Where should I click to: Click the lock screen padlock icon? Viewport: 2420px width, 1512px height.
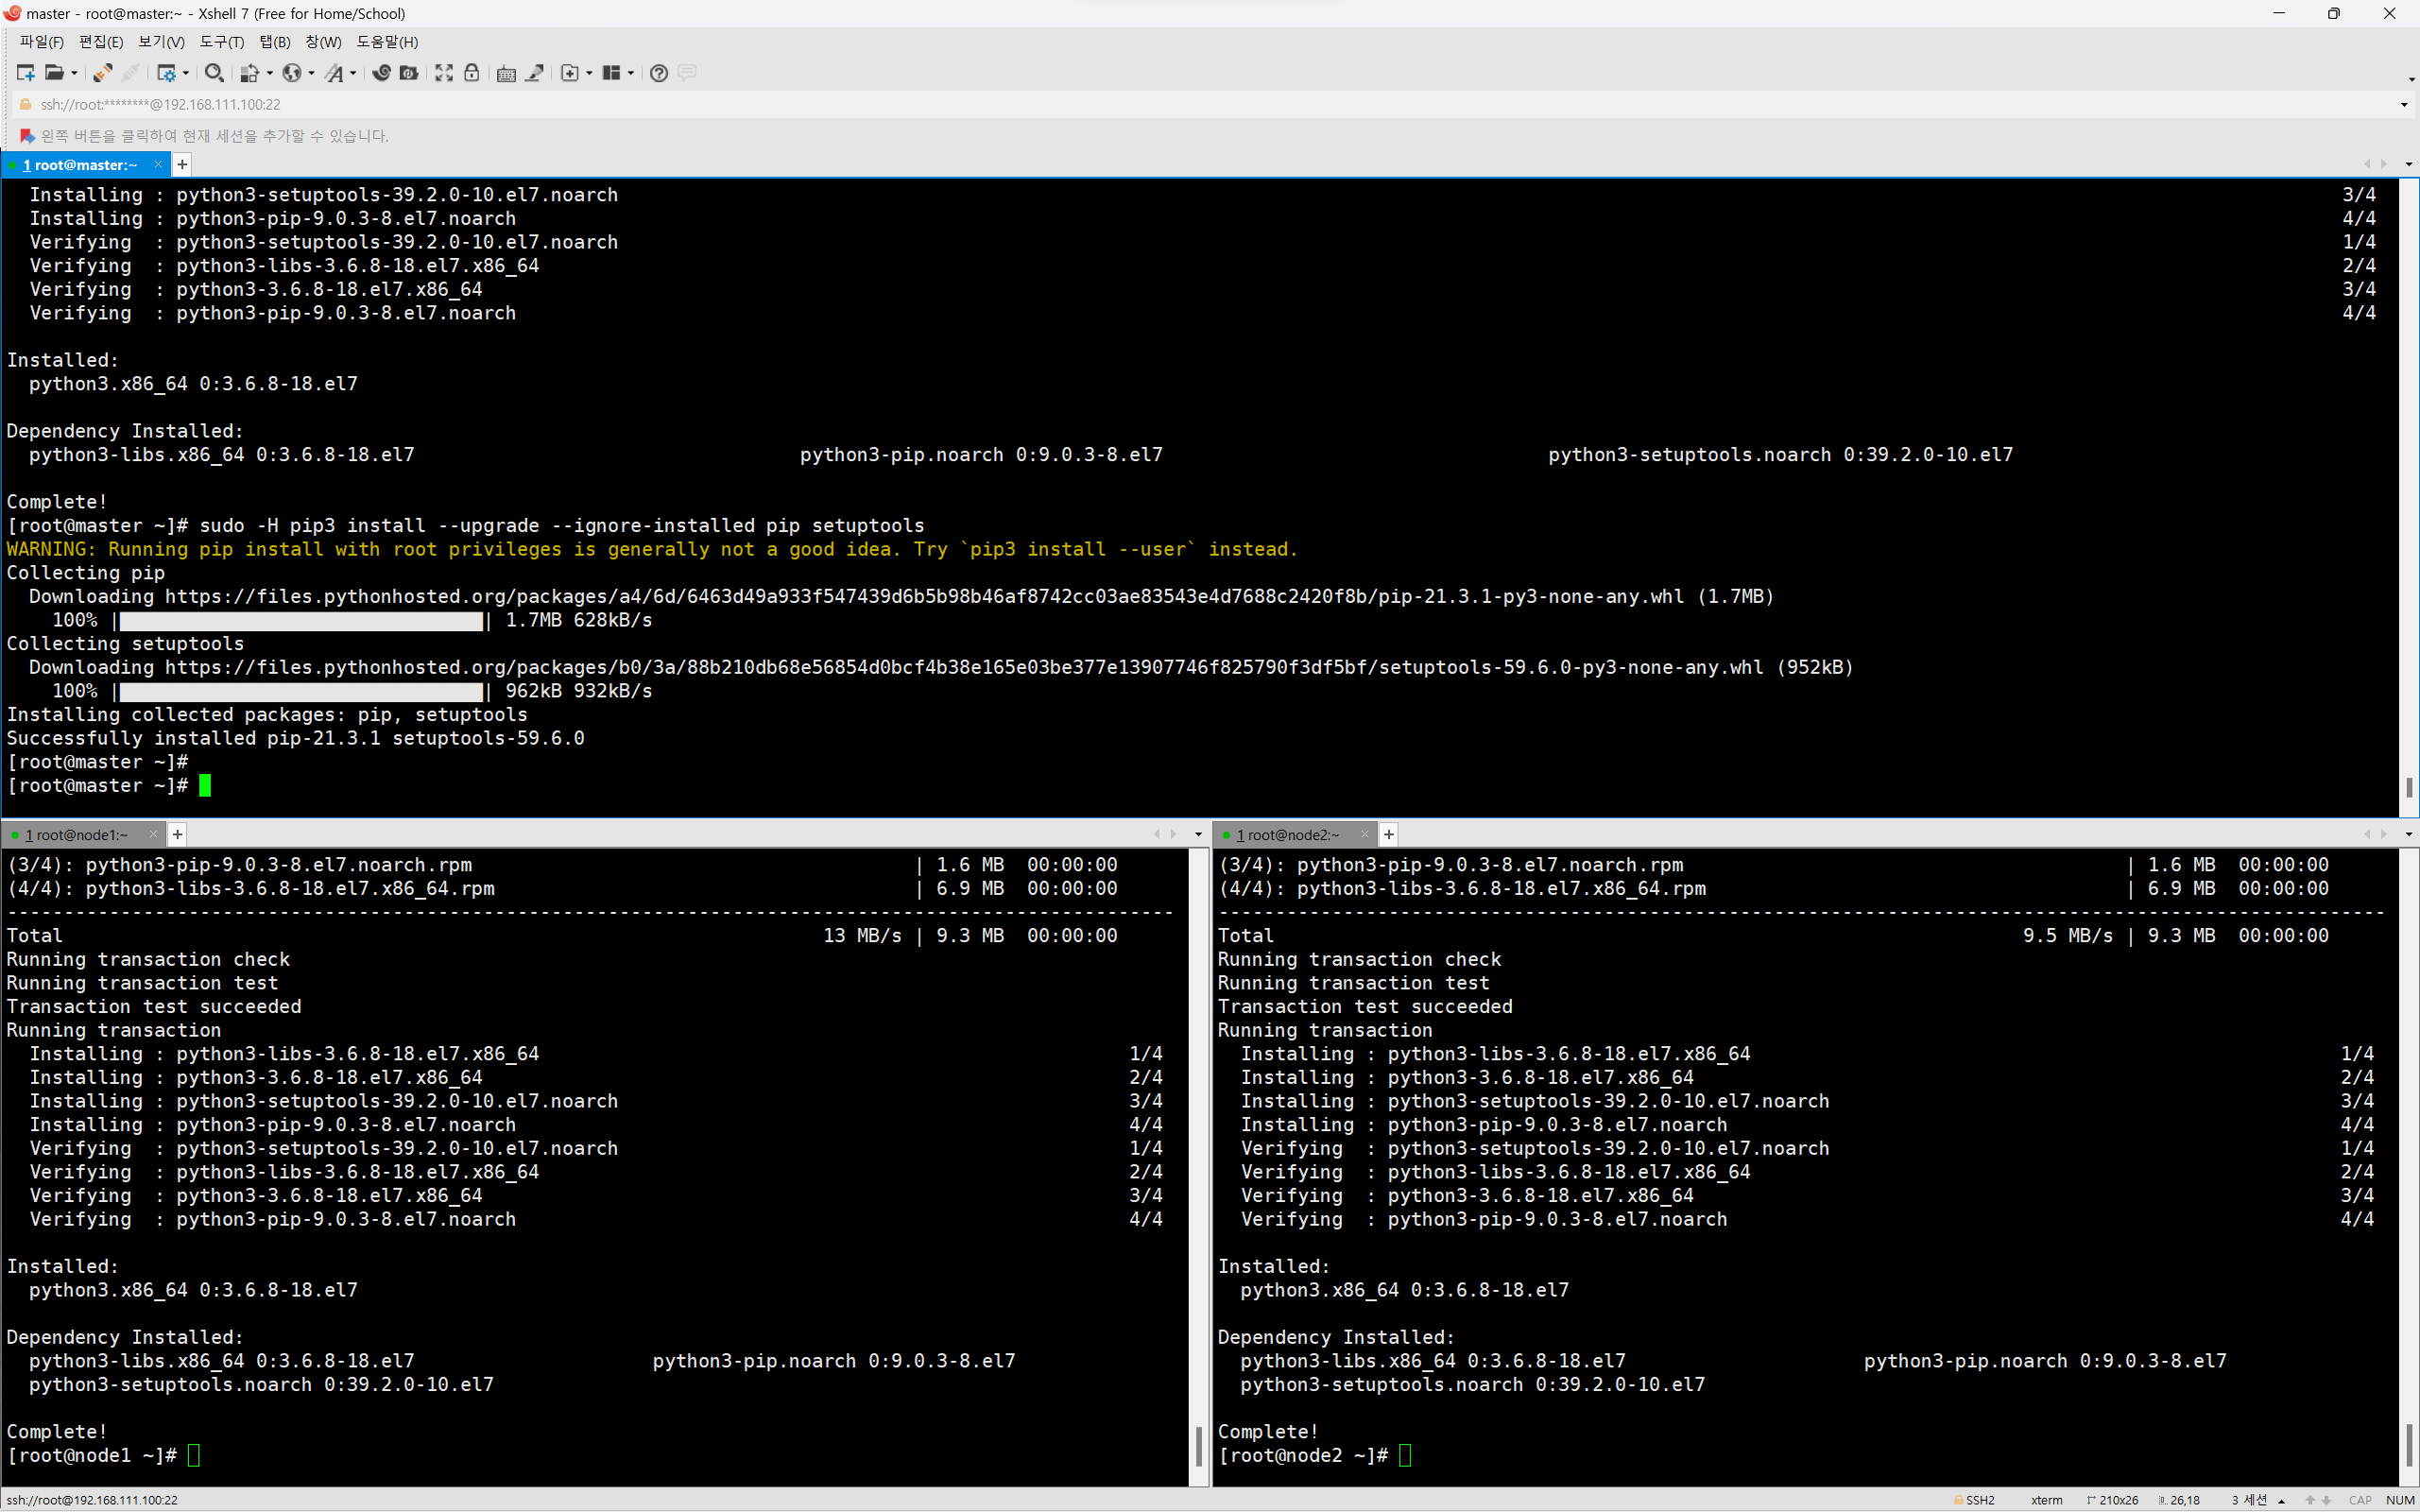pos(472,73)
